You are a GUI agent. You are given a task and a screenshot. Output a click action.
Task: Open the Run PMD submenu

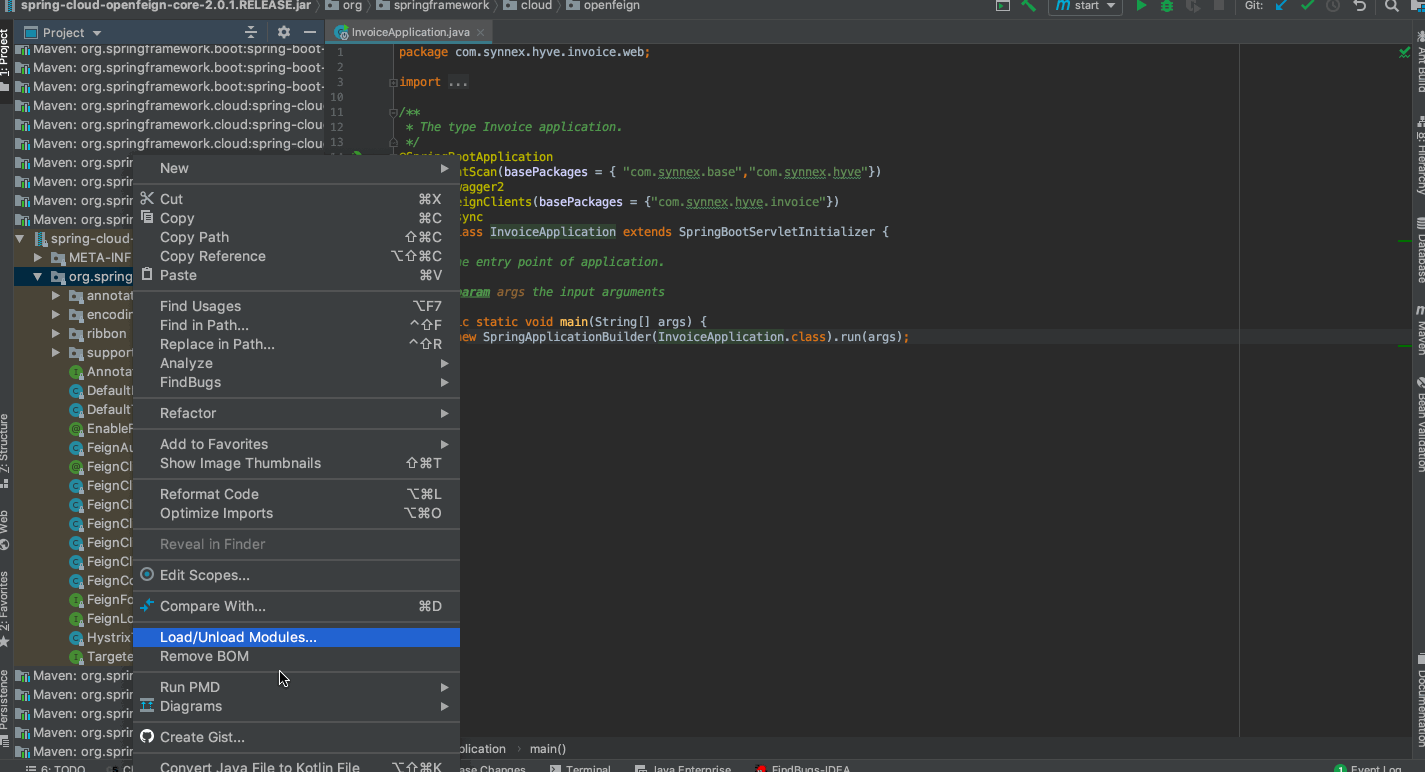(297, 687)
